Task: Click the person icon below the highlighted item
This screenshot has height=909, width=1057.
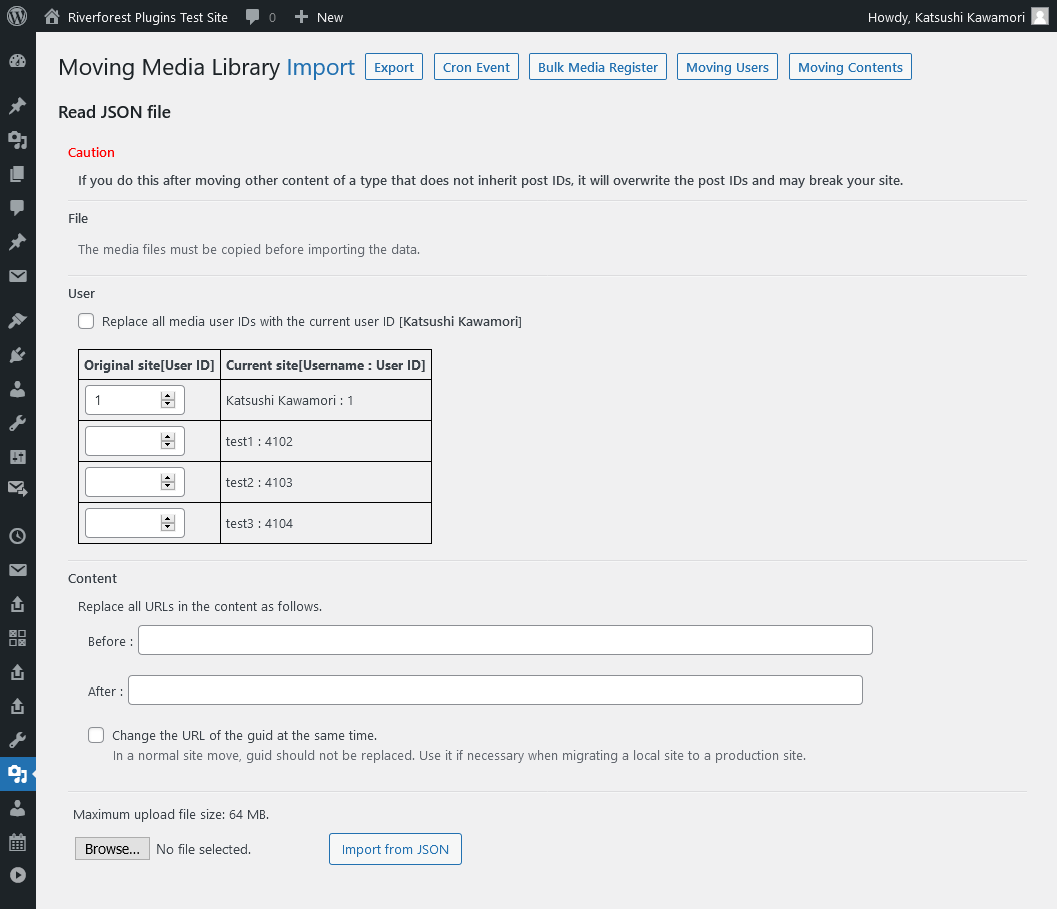Action: coord(18,808)
